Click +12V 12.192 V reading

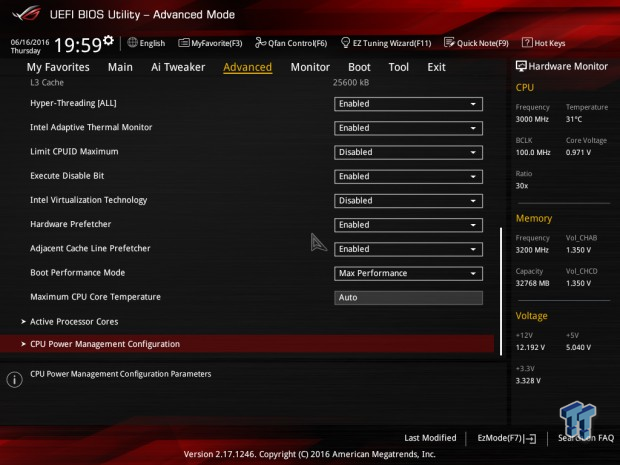coord(530,347)
